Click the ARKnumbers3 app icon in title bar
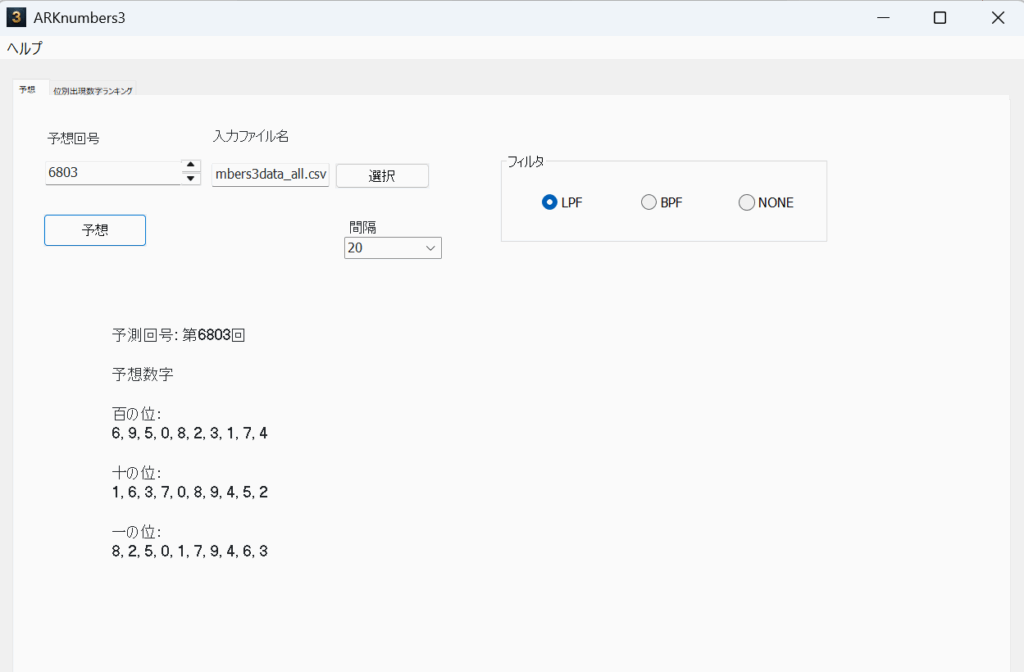Screen dimensions: 1024x672 point(16,18)
